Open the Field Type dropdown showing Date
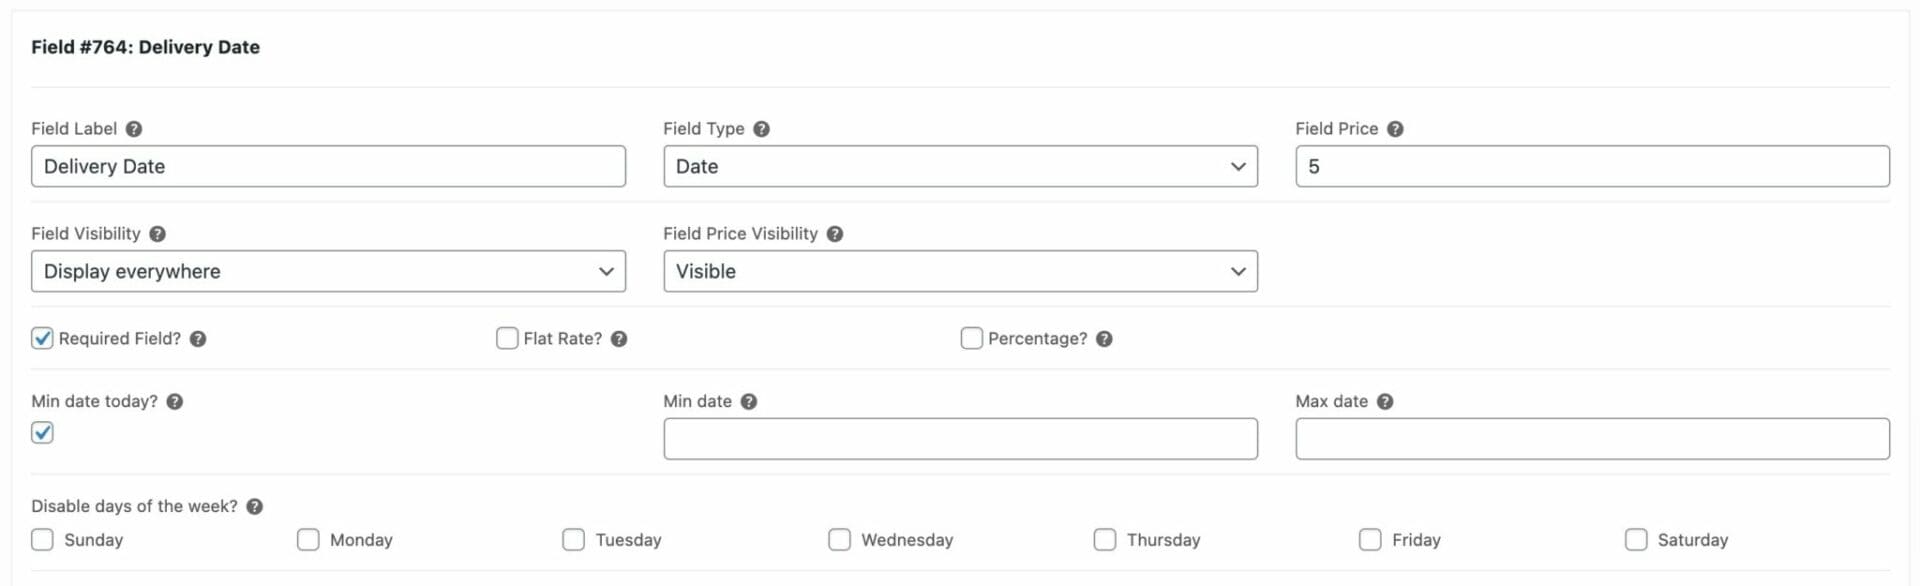This screenshot has height=586, width=1920. point(960,166)
